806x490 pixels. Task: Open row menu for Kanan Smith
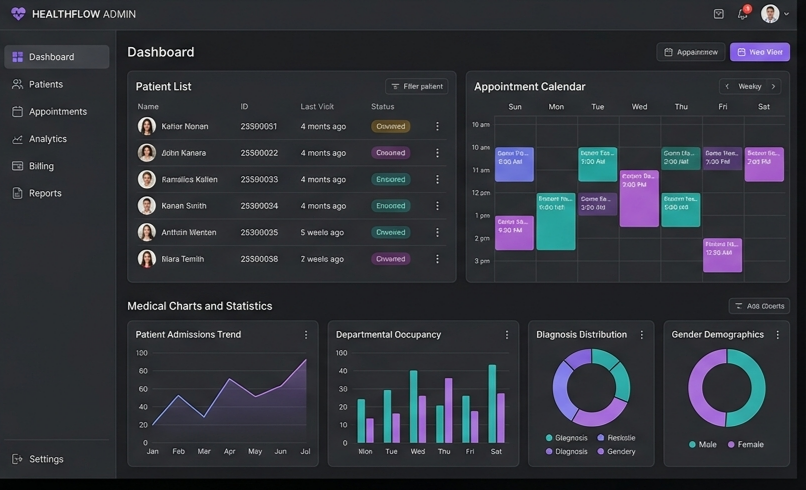(x=437, y=206)
